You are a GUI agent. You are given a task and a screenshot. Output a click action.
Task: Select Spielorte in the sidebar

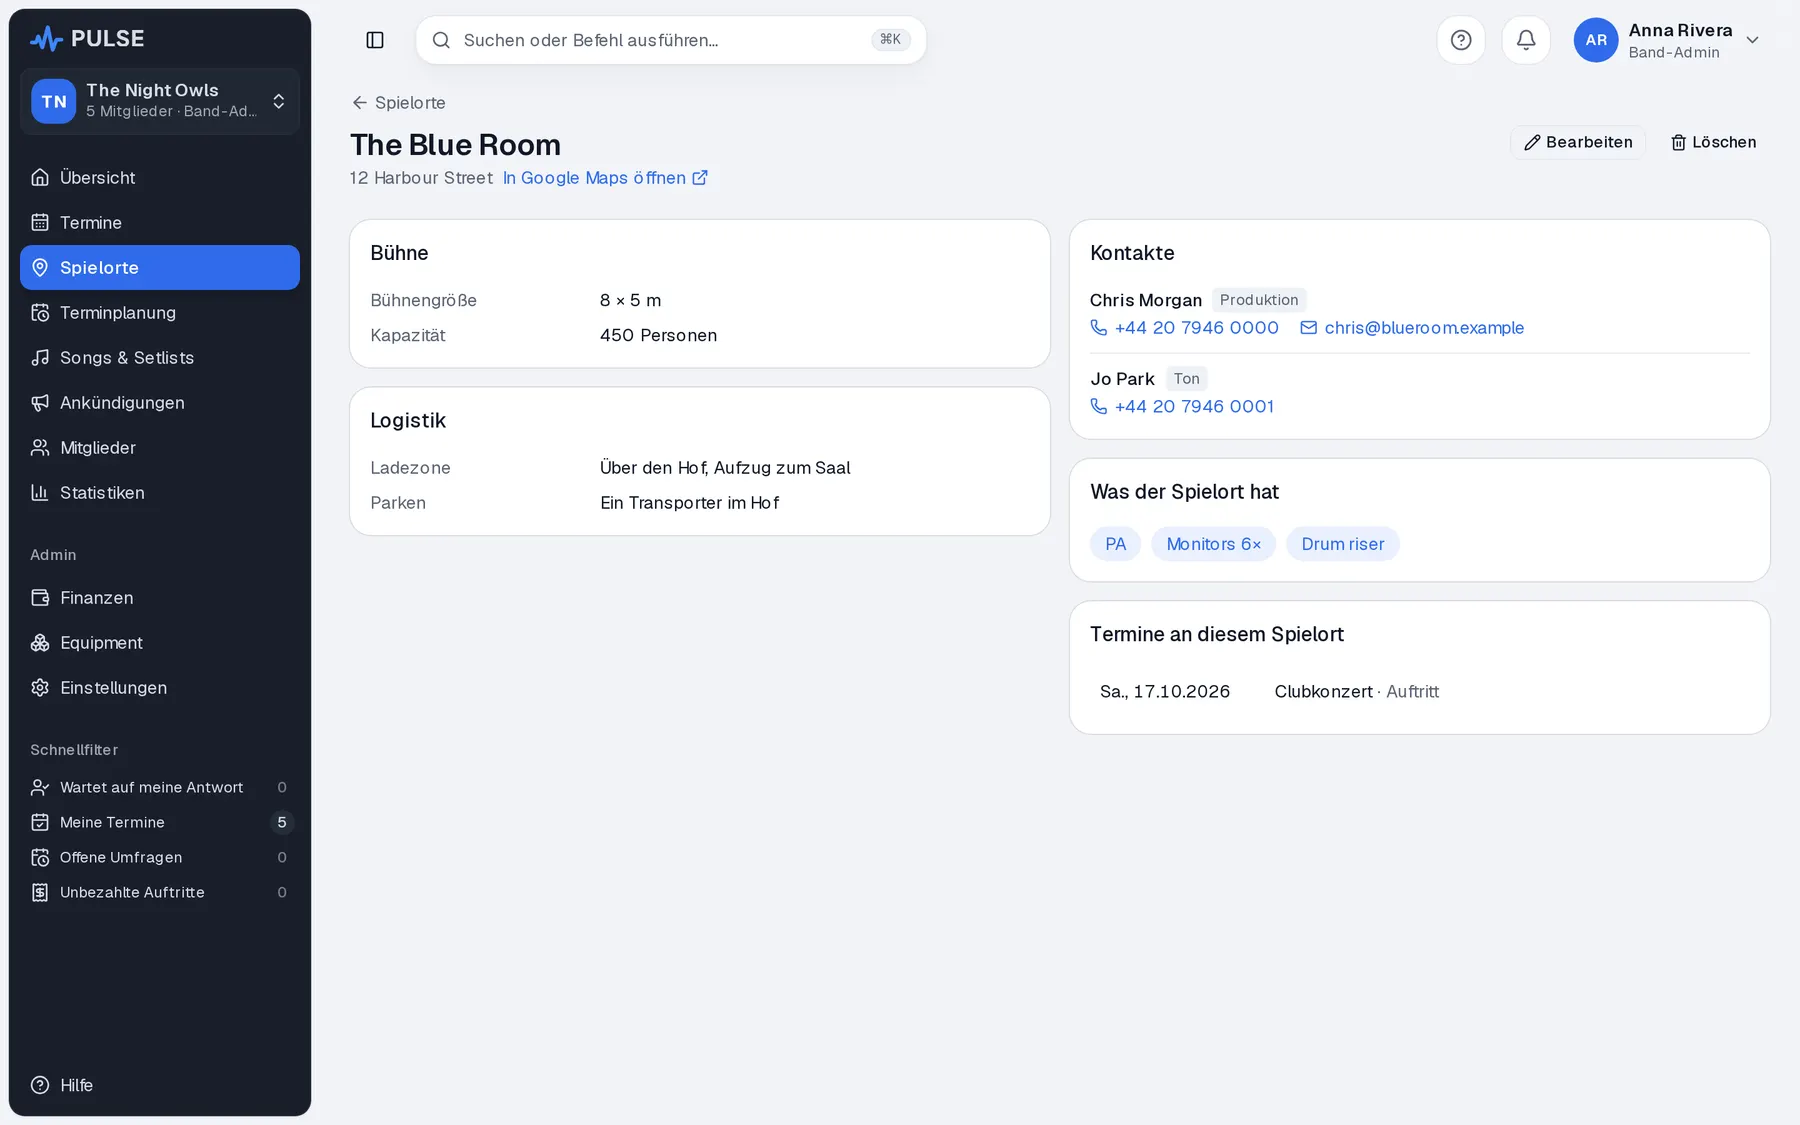tap(160, 268)
